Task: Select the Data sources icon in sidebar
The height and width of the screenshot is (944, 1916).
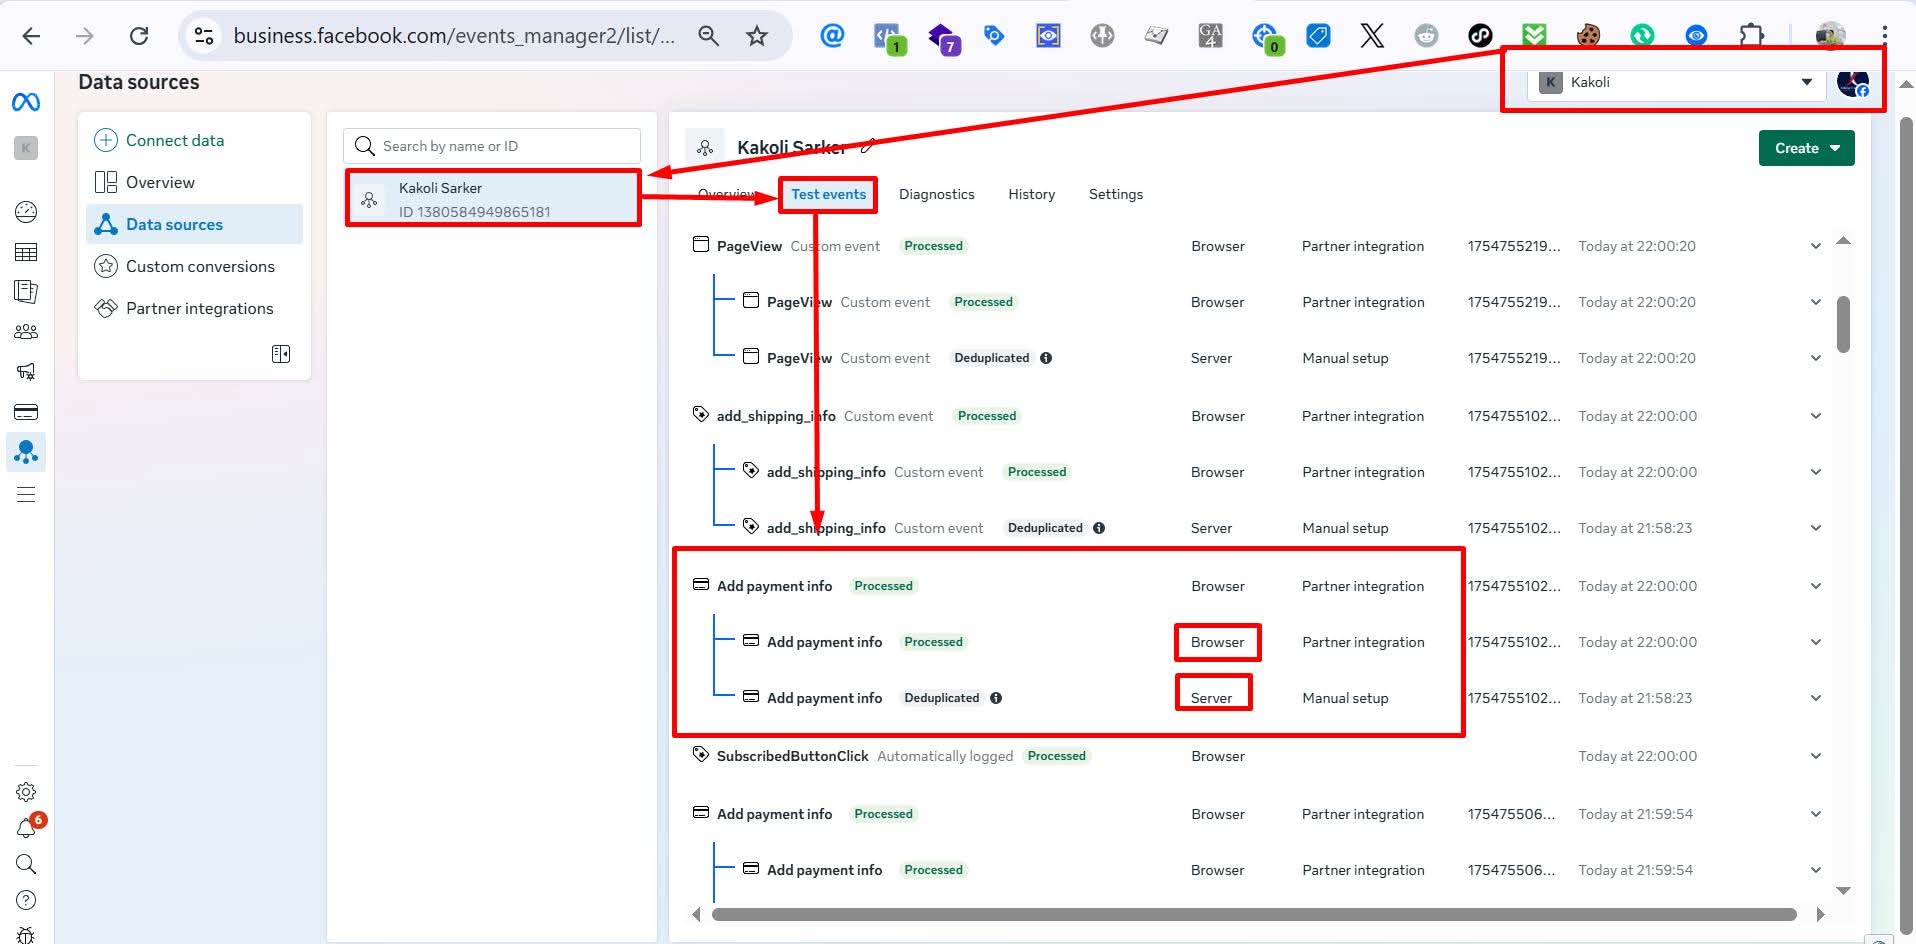Action: pyautogui.click(x=26, y=452)
